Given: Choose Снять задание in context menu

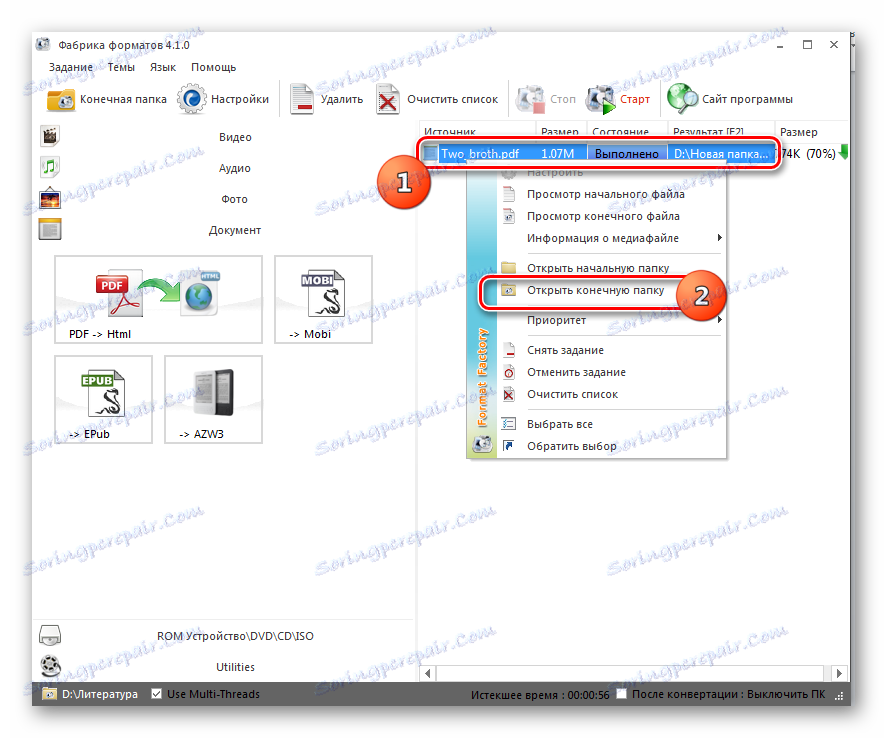Looking at the screenshot, I should pos(565,351).
